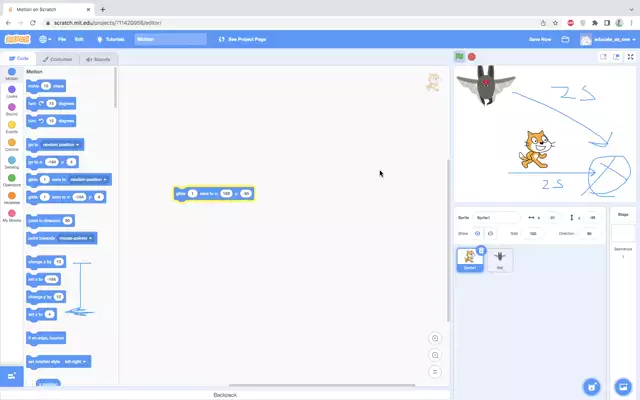Click the project title field 'Motion'
Image resolution: width=640 pixels, height=400 pixels.
click(x=171, y=39)
